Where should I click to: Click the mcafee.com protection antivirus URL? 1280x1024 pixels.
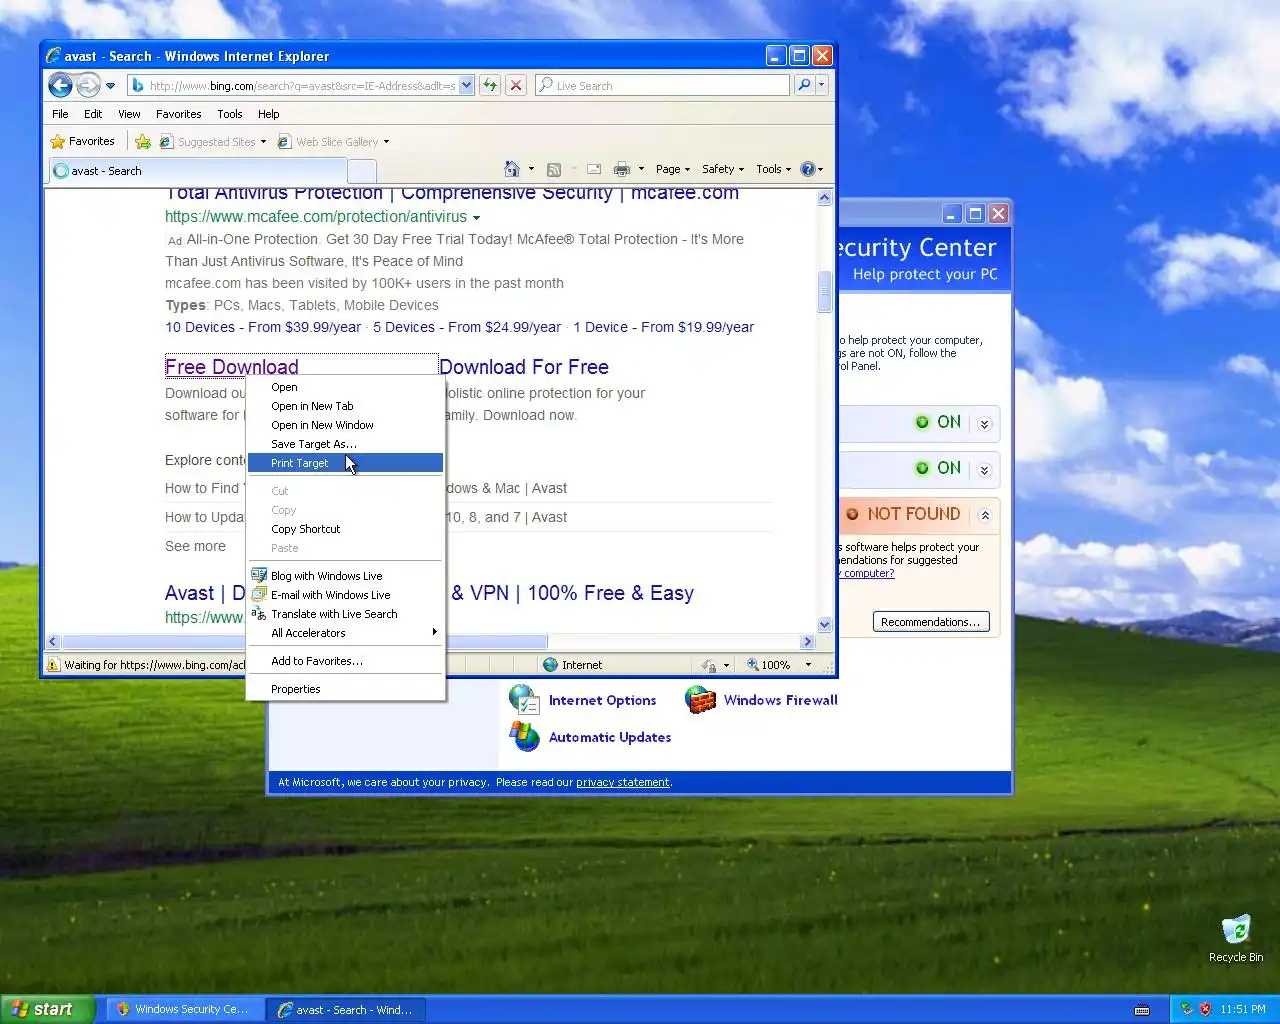point(316,217)
